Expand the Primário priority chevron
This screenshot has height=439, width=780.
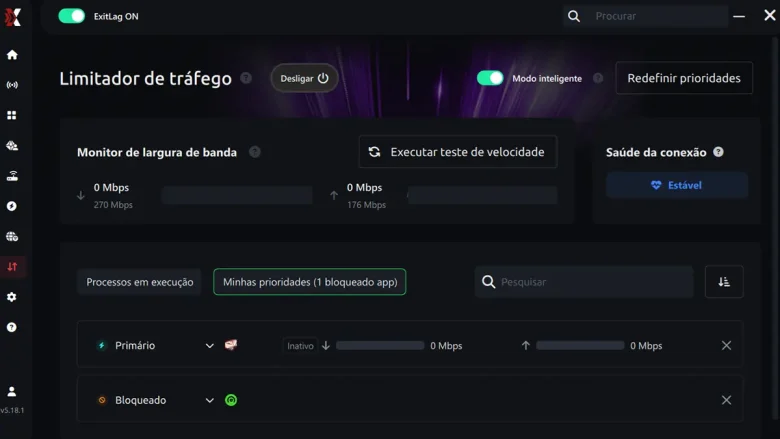[210, 346]
